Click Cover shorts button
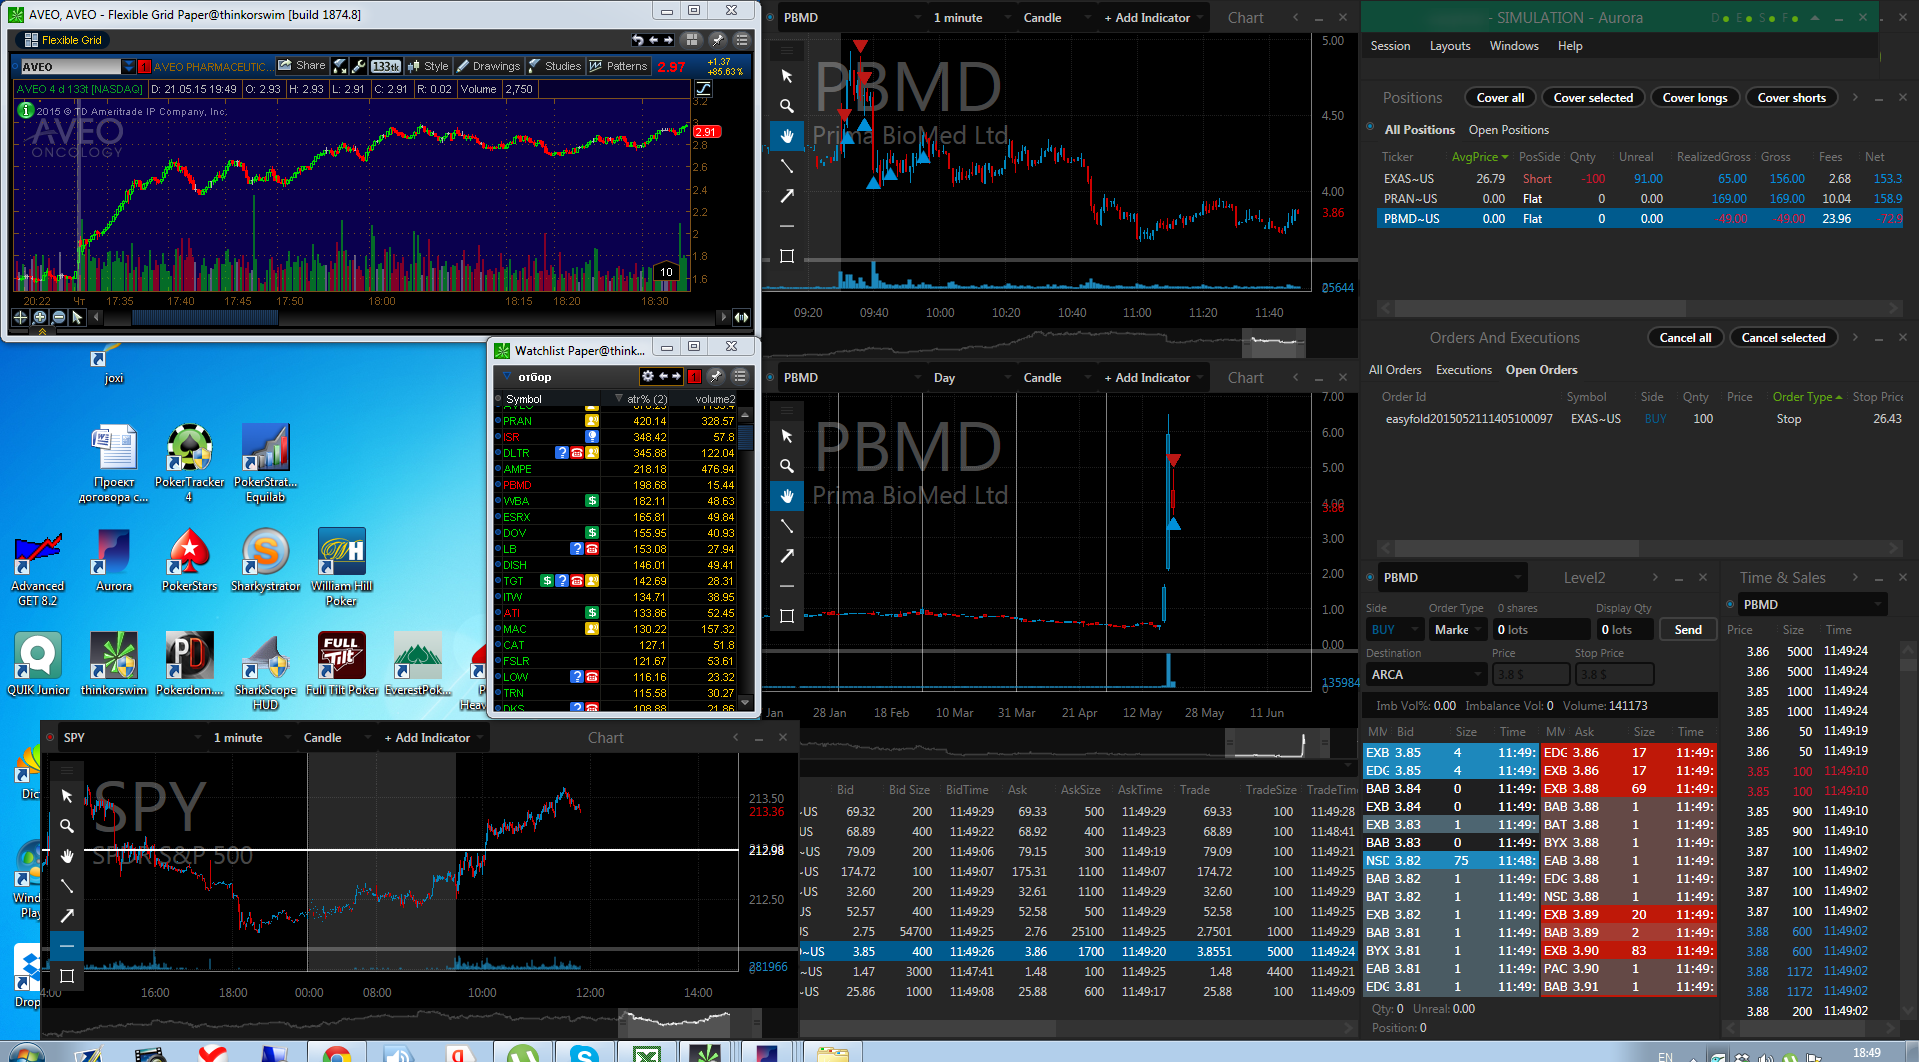The image size is (1919, 1062). pyautogui.click(x=1791, y=98)
